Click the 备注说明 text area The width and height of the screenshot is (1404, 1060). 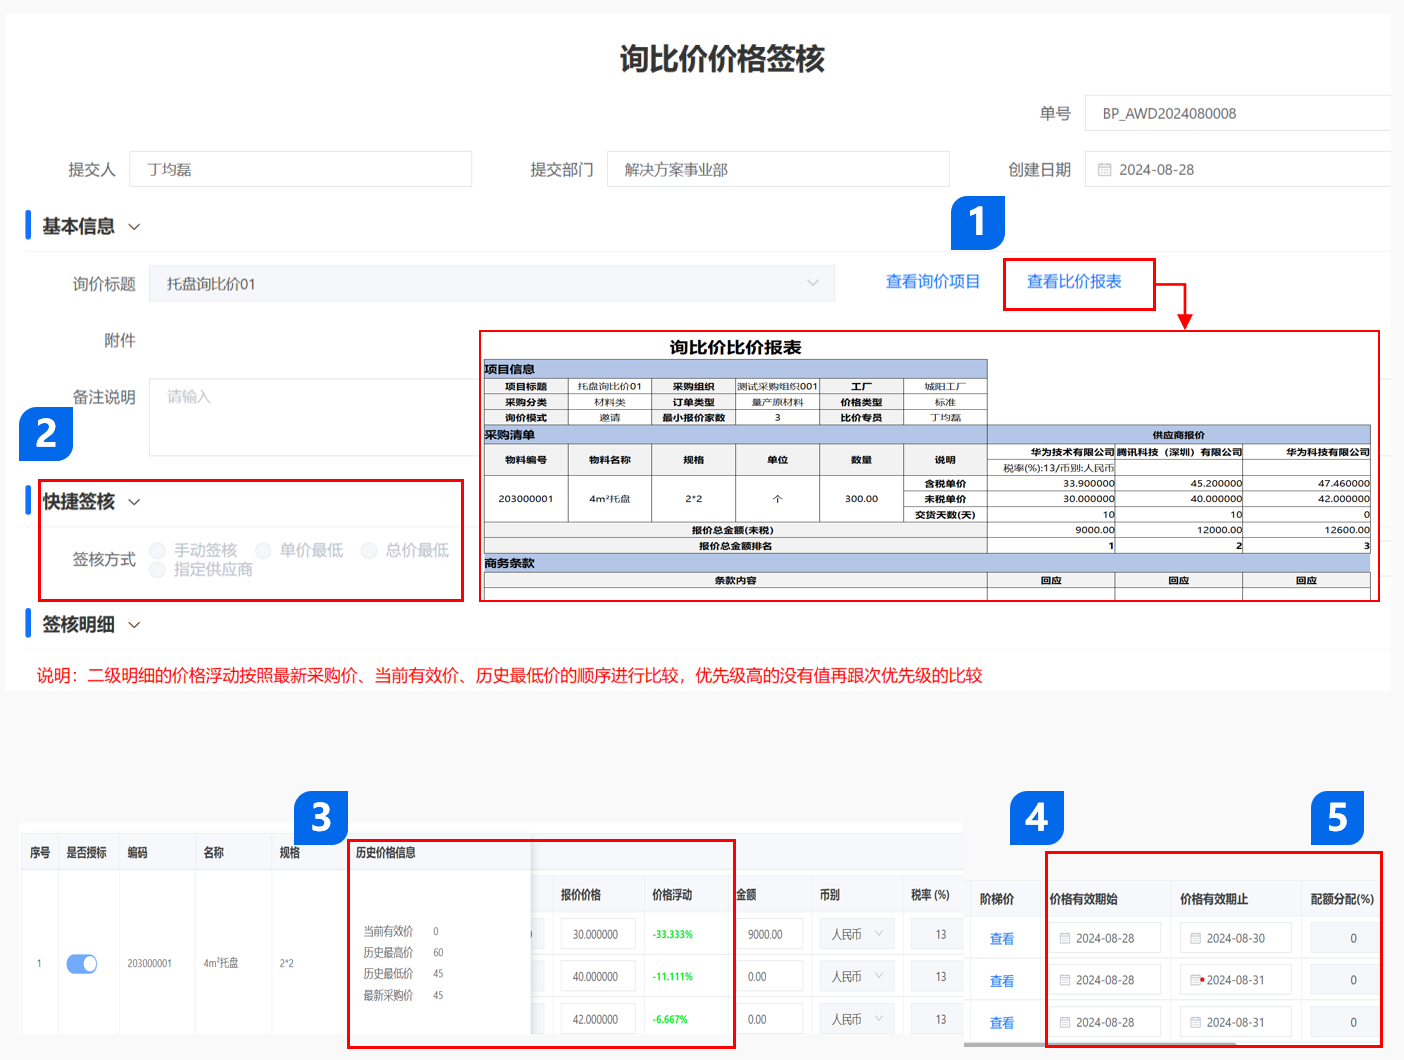(312, 416)
